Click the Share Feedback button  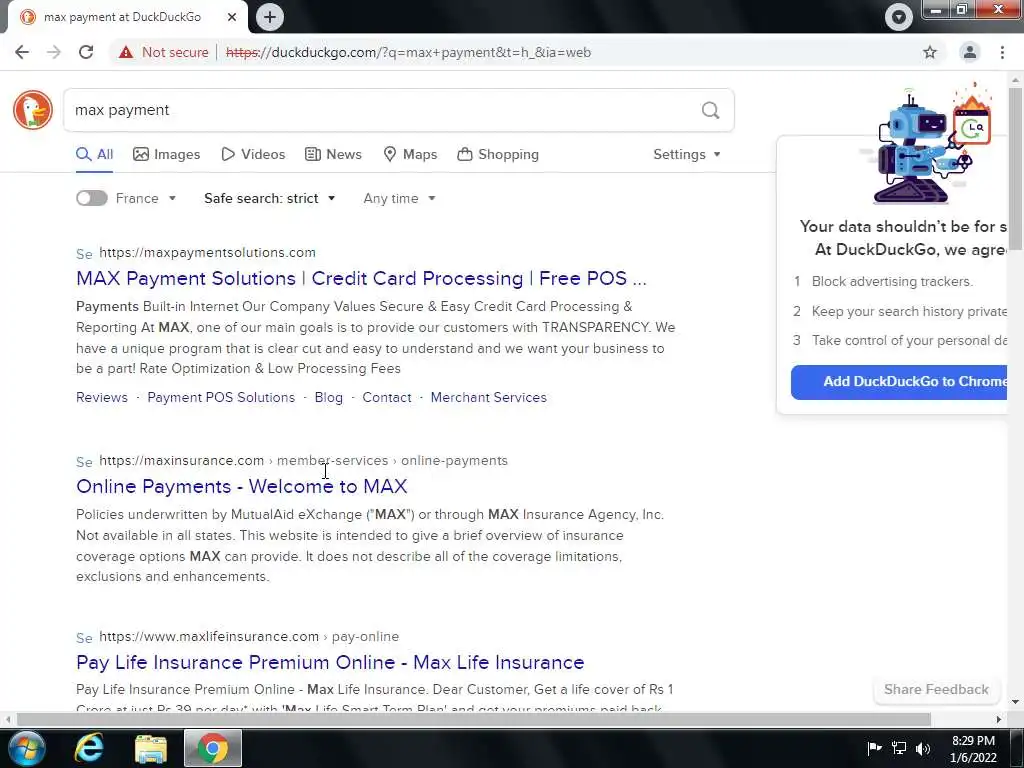[x=936, y=690]
